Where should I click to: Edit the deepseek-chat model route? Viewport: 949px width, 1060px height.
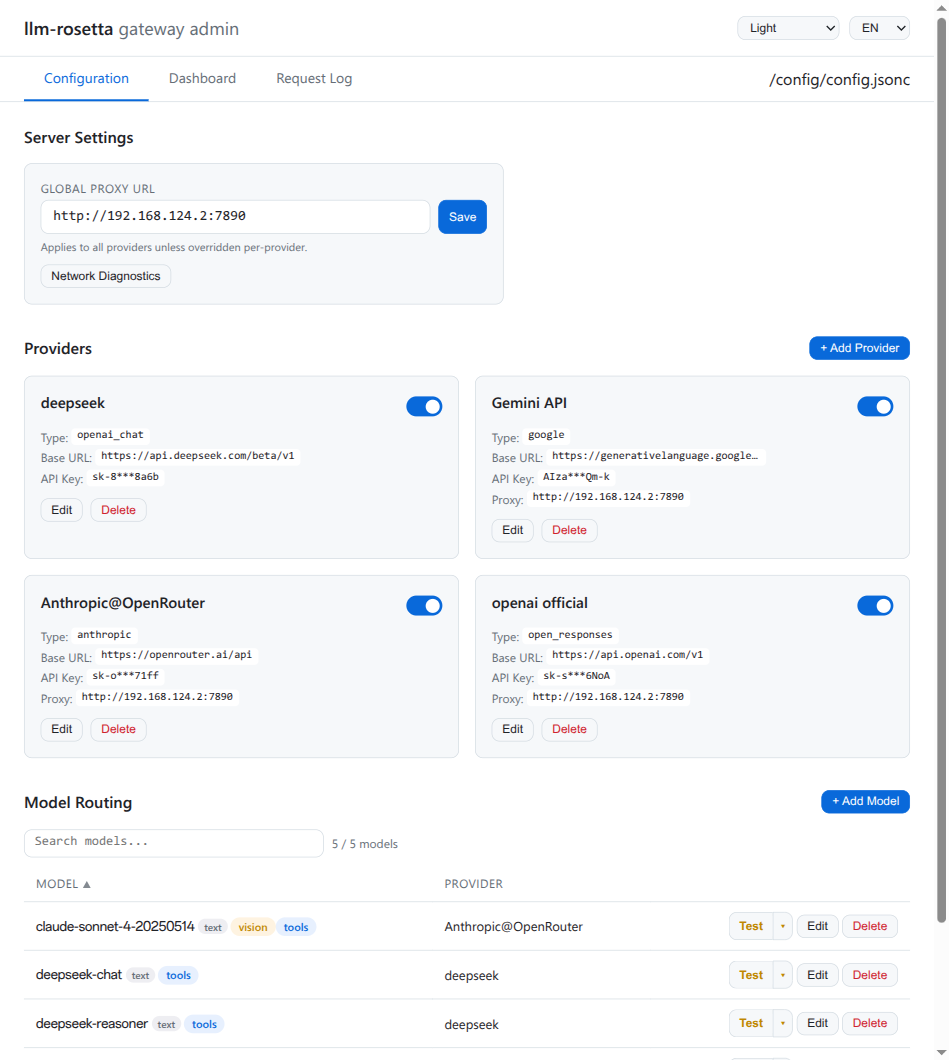tap(817, 975)
